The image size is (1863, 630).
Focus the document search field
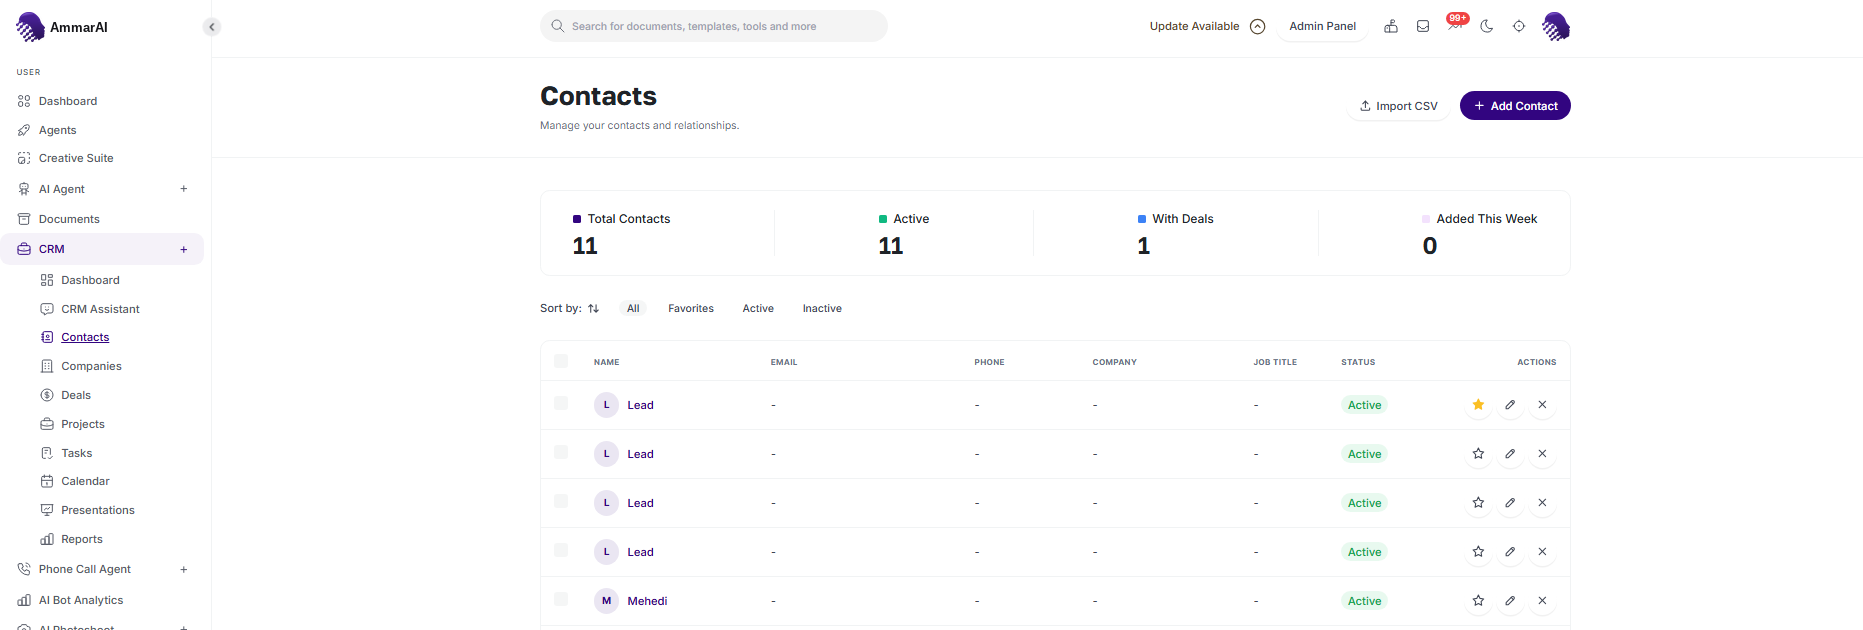[x=714, y=26]
